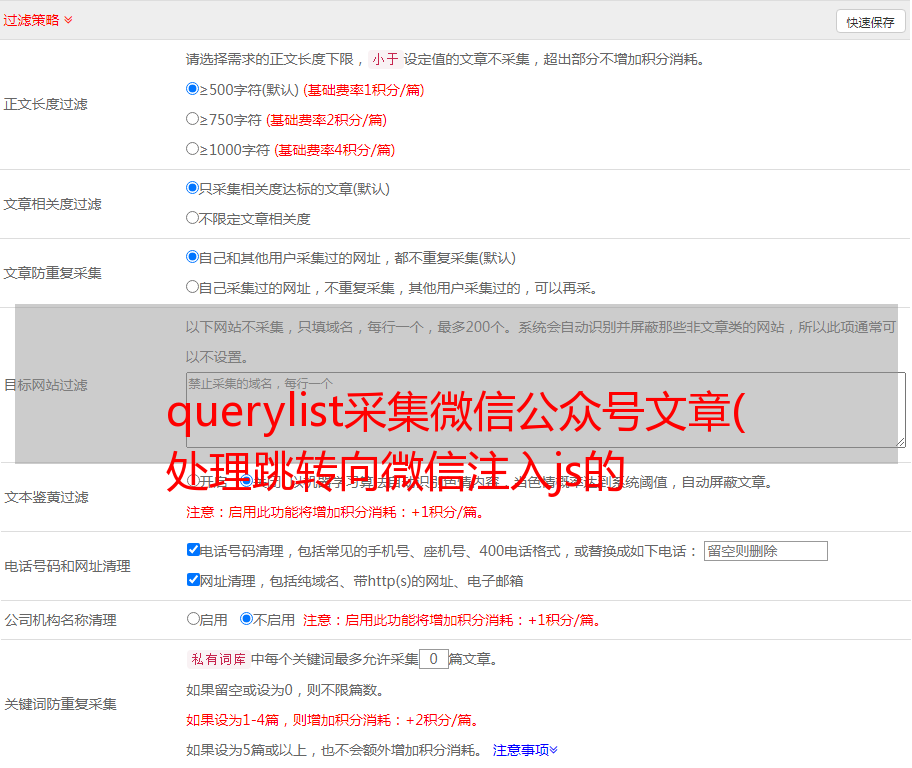Click the 私有词库 tag

(216, 659)
